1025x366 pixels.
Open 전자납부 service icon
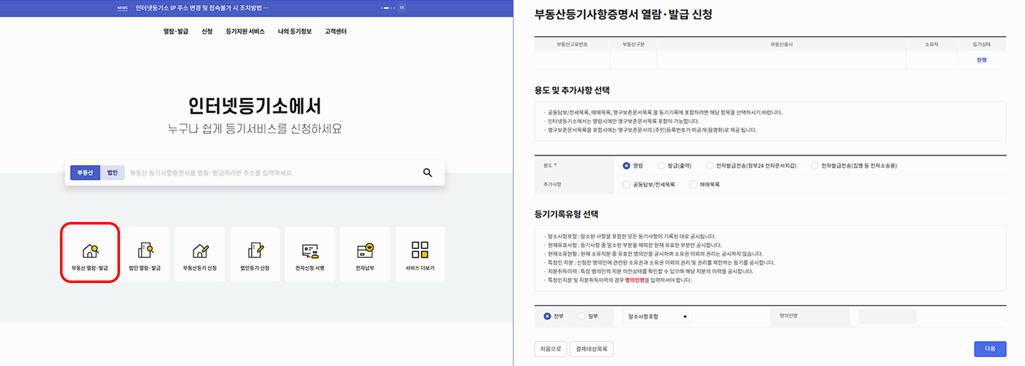(x=365, y=254)
